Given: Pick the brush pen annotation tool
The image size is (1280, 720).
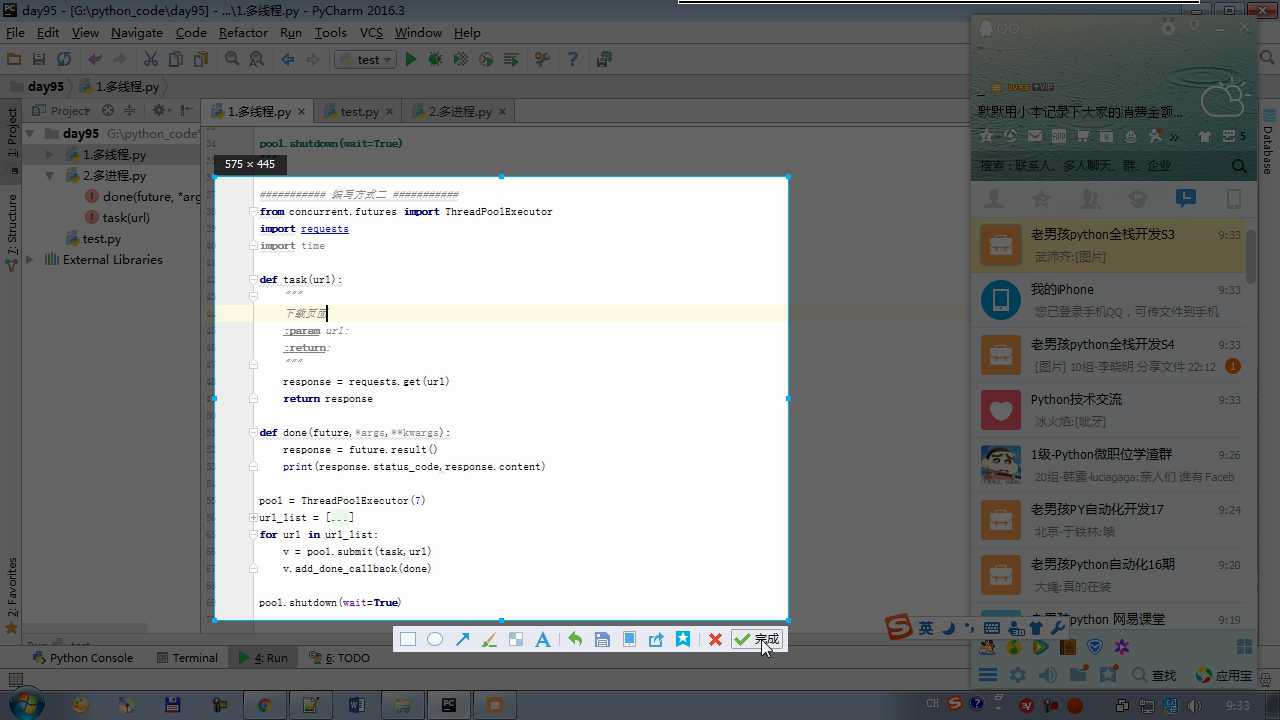Looking at the screenshot, I should (489, 639).
